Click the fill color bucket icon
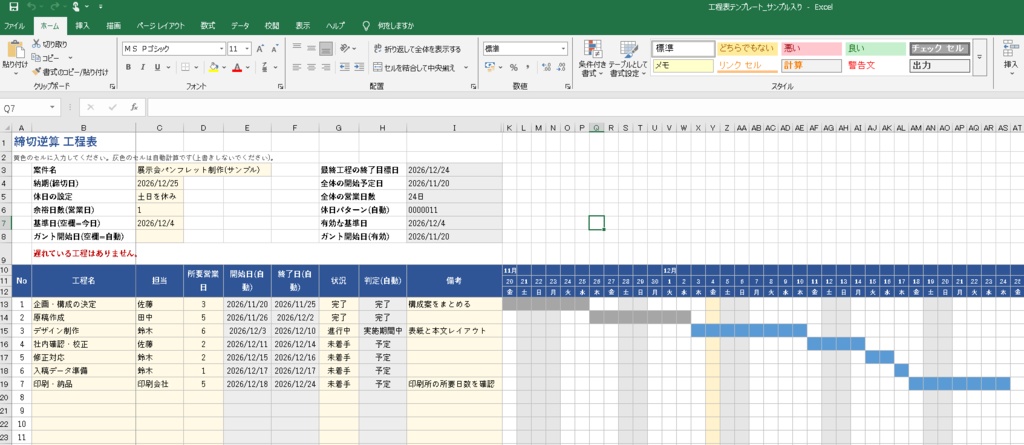This screenshot has height=445, width=1024. (214, 67)
